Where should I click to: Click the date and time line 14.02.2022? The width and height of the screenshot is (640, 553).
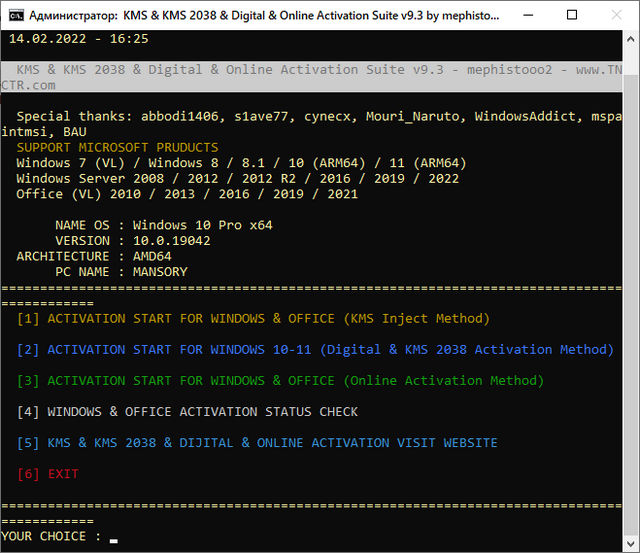coord(79,39)
